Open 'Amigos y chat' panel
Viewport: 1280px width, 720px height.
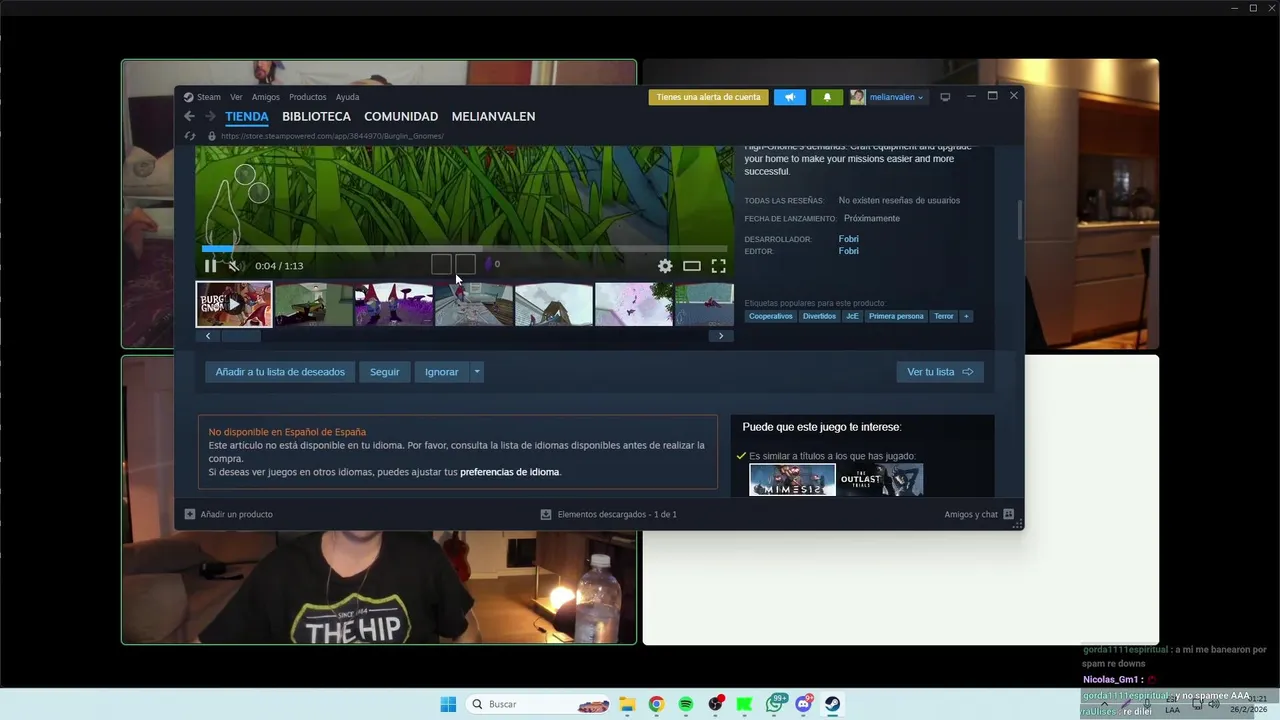(x=979, y=514)
